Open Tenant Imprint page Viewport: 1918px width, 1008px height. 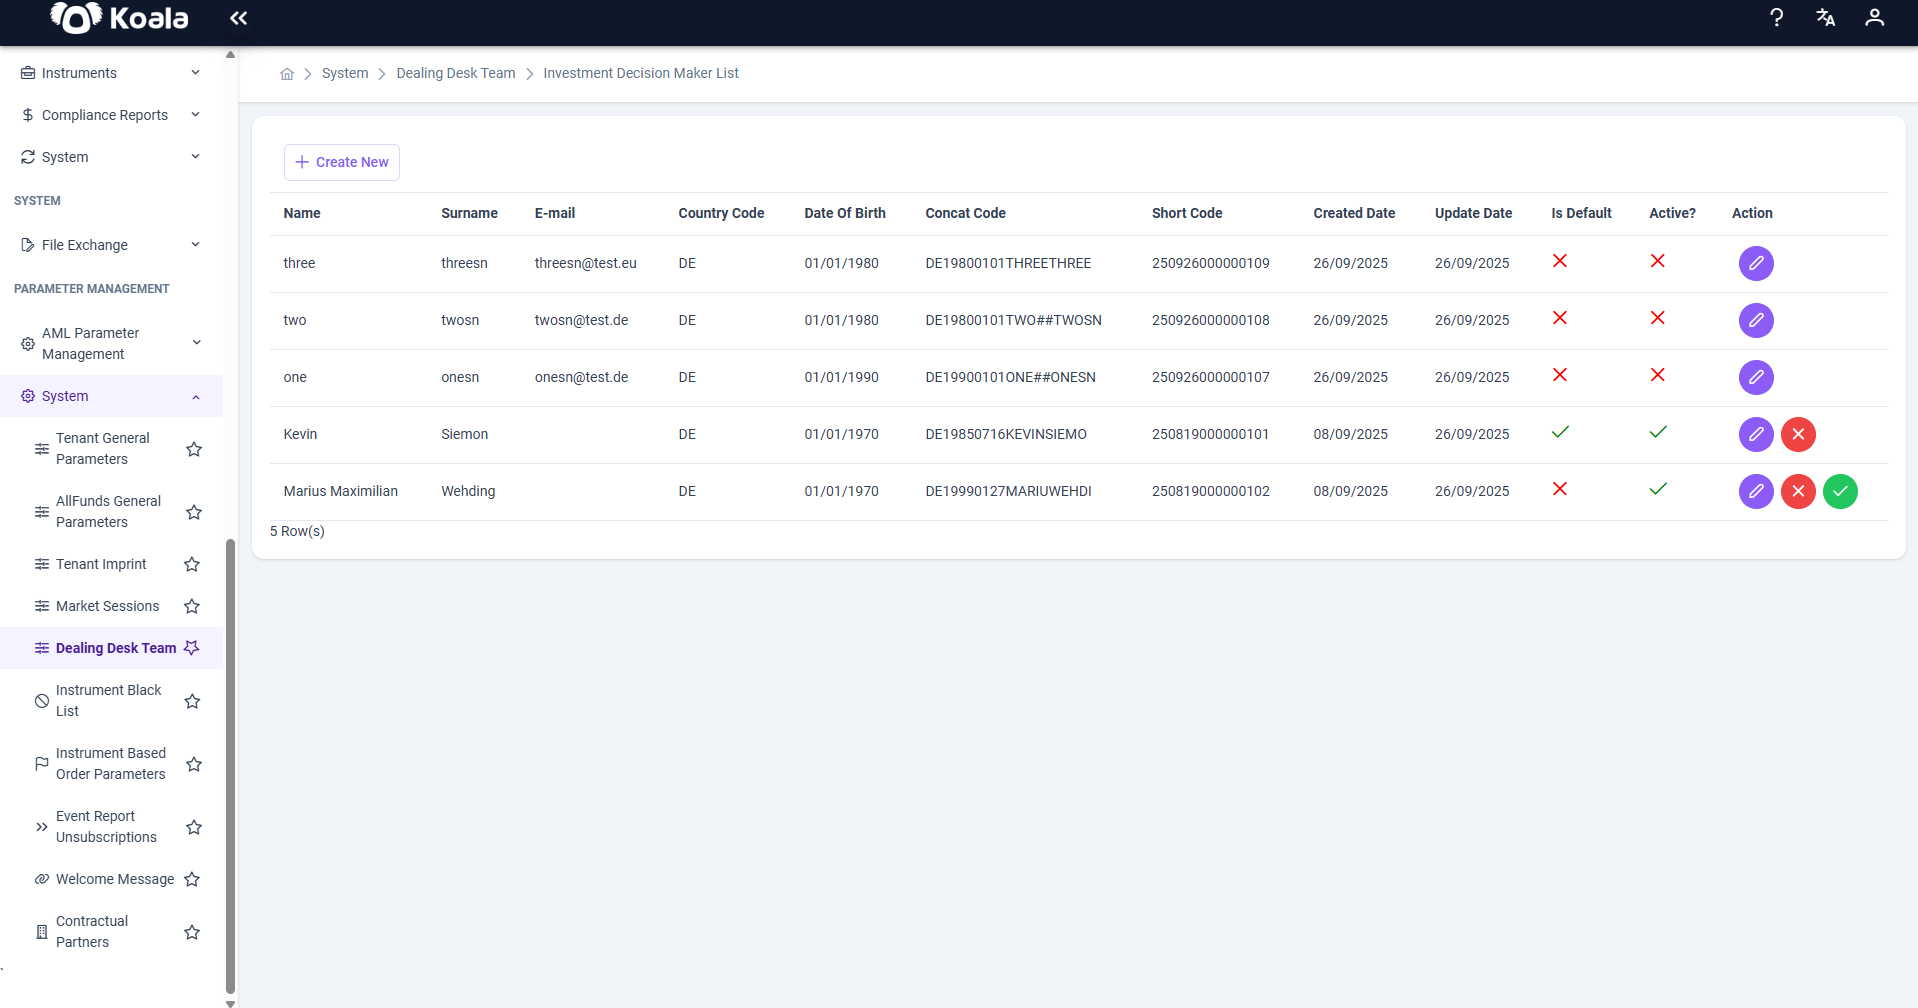101,565
